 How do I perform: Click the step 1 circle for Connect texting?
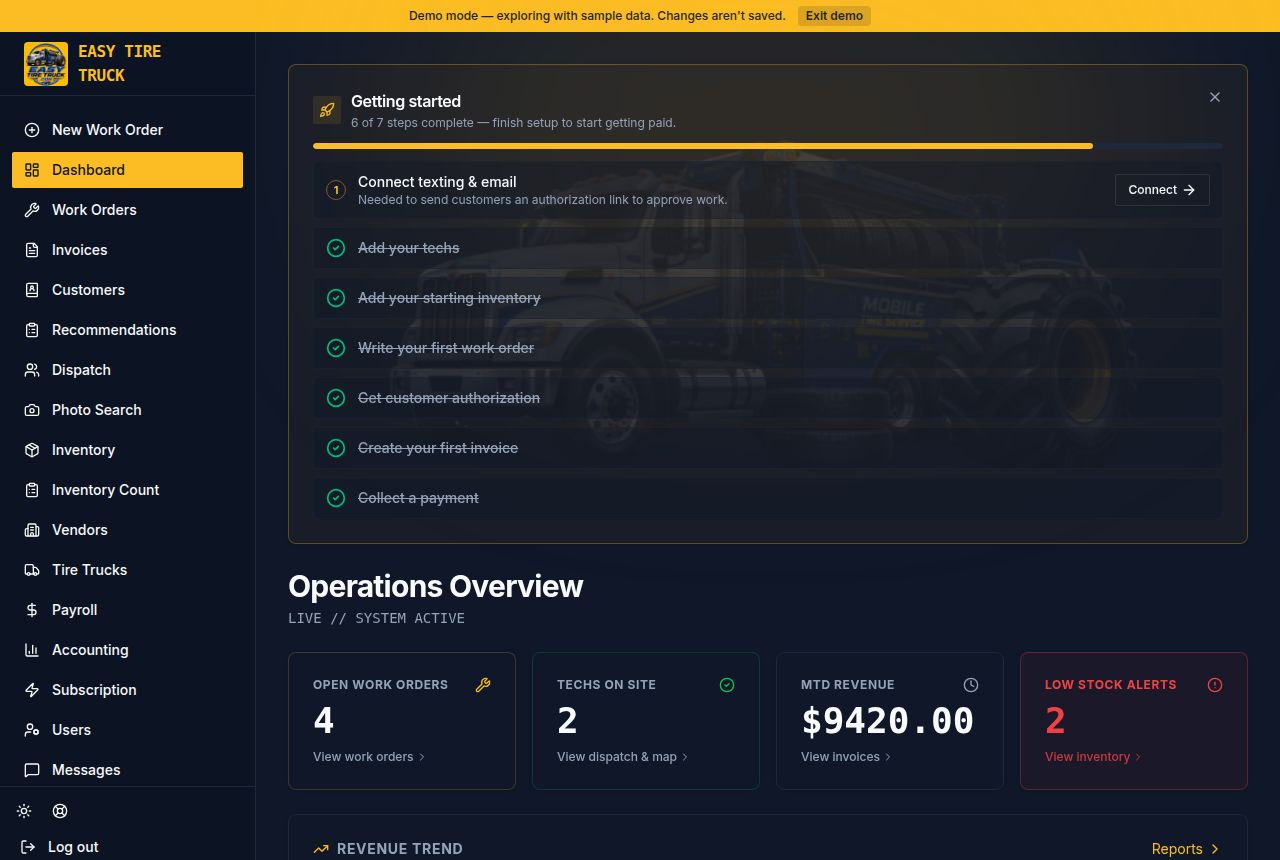(x=336, y=190)
